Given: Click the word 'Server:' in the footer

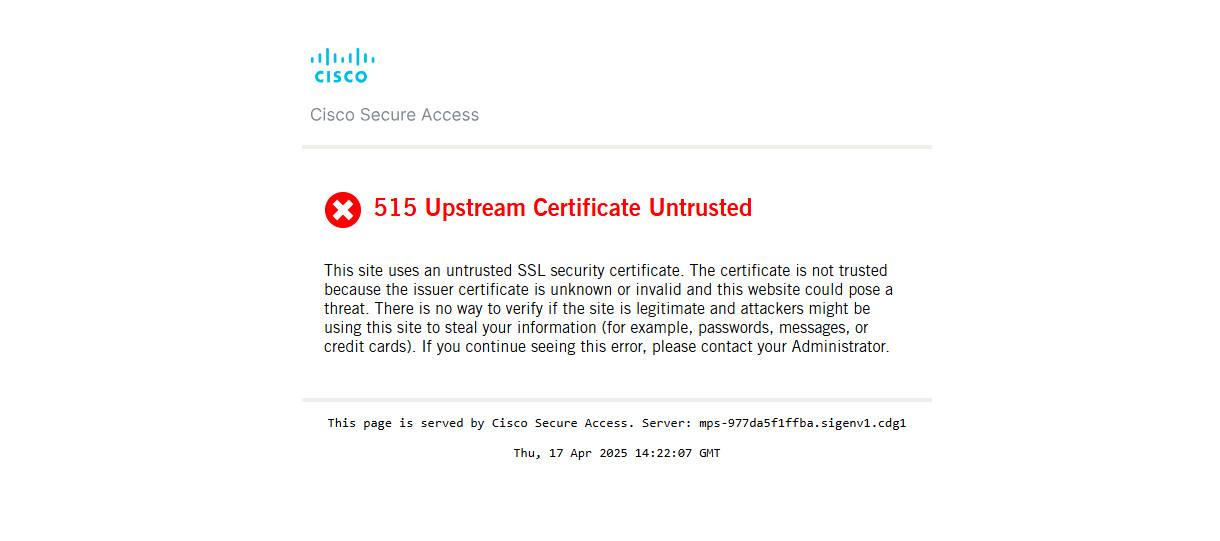Looking at the screenshot, I should pos(666,423).
